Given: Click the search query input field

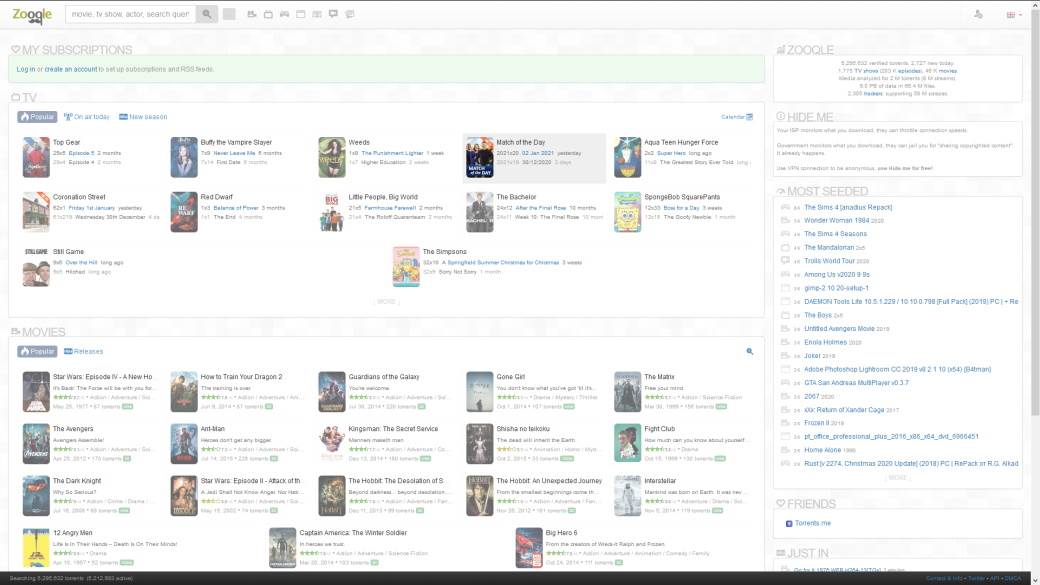Looking at the screenshot, I should 130,14.
